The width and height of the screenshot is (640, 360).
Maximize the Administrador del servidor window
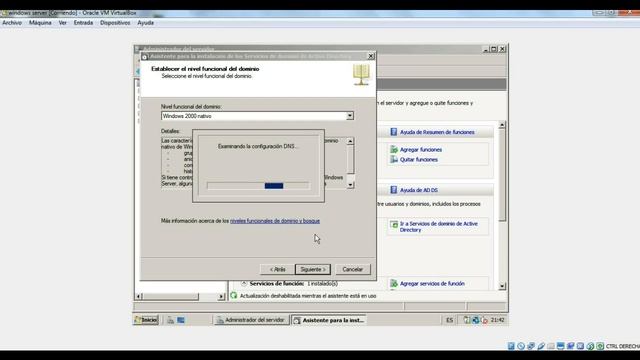coord(494,49)
